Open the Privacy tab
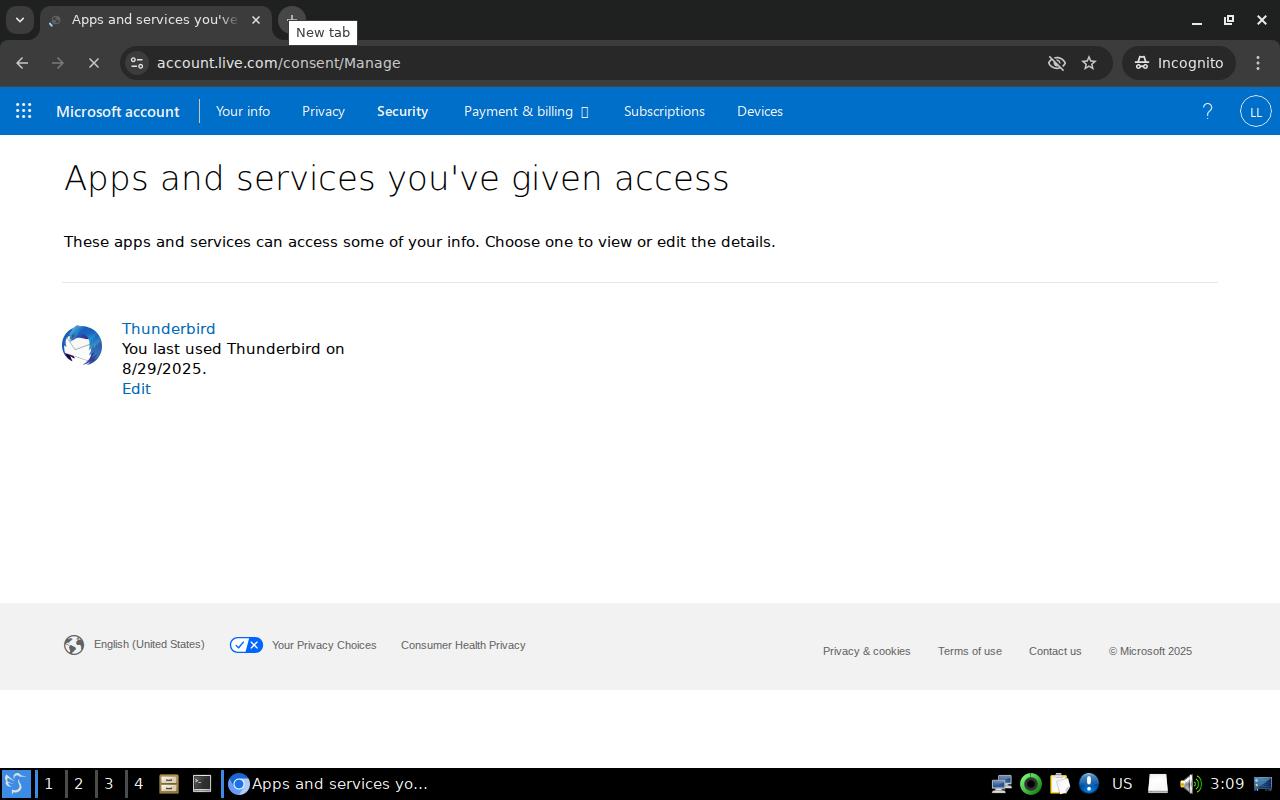The width and height of the screenshot is (1280, 800). pyautogui.click(x=323, y=111)
